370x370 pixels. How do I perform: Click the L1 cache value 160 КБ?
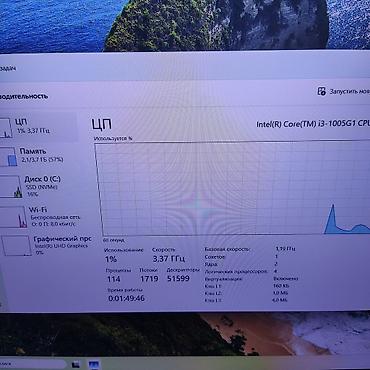click(281, 286)
